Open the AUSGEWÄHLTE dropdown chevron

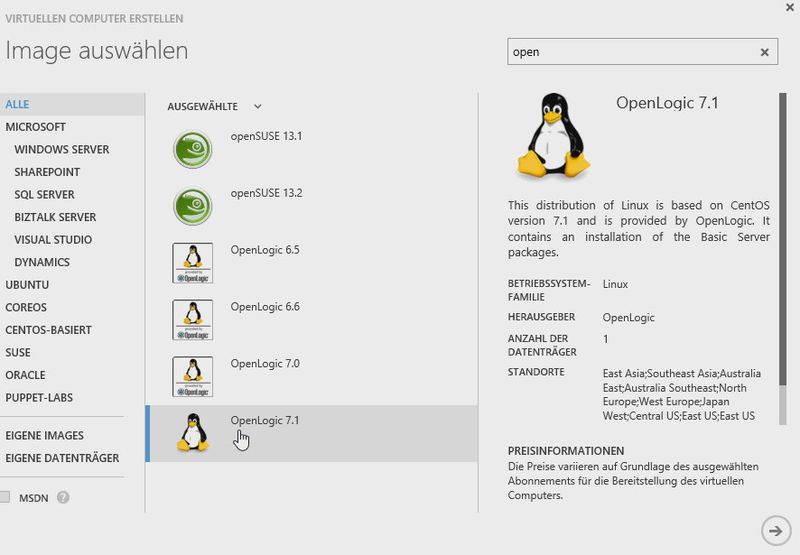click(258, 107)
